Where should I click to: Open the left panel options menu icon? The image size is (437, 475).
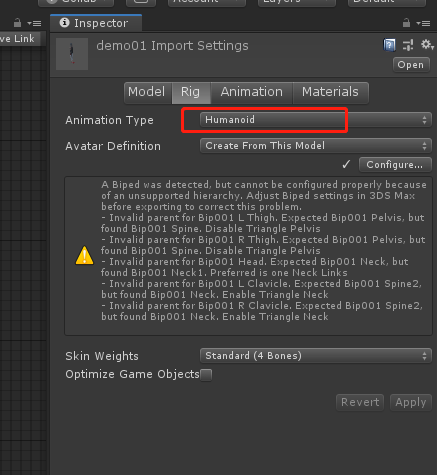34,23
